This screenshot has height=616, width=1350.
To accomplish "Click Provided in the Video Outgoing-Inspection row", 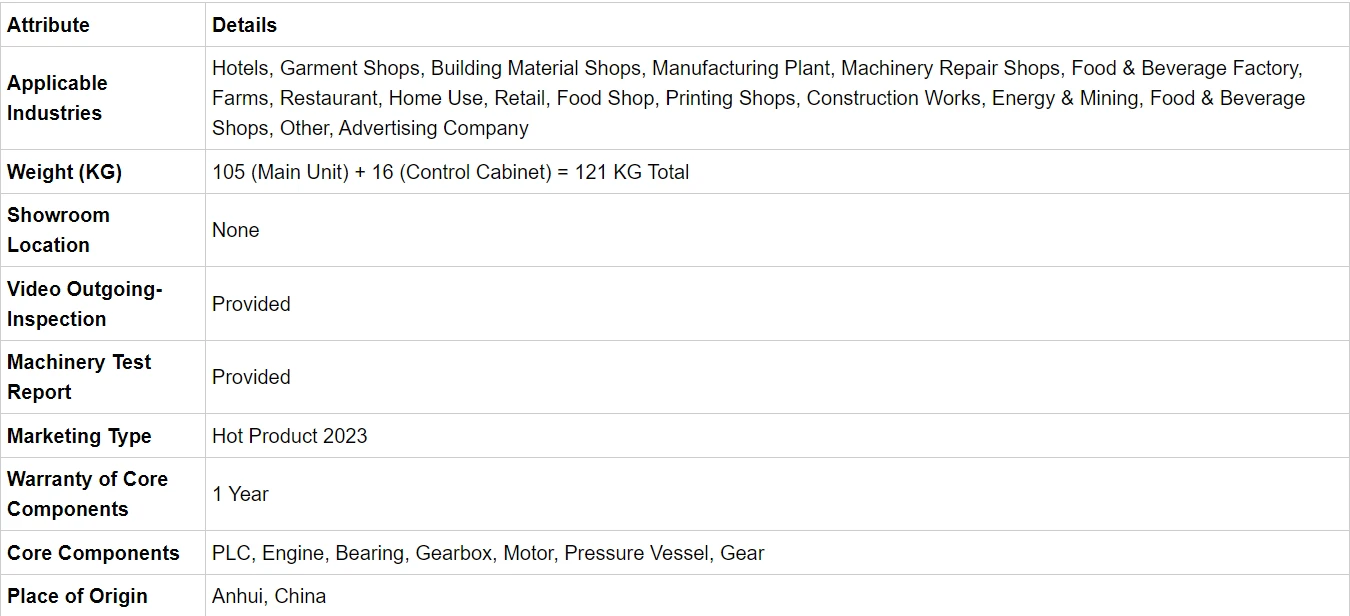I will [251, 304].
